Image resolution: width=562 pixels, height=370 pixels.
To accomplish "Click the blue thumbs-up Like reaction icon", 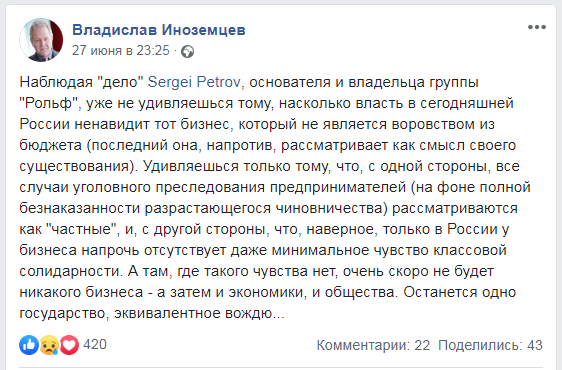I will [29, 345].
